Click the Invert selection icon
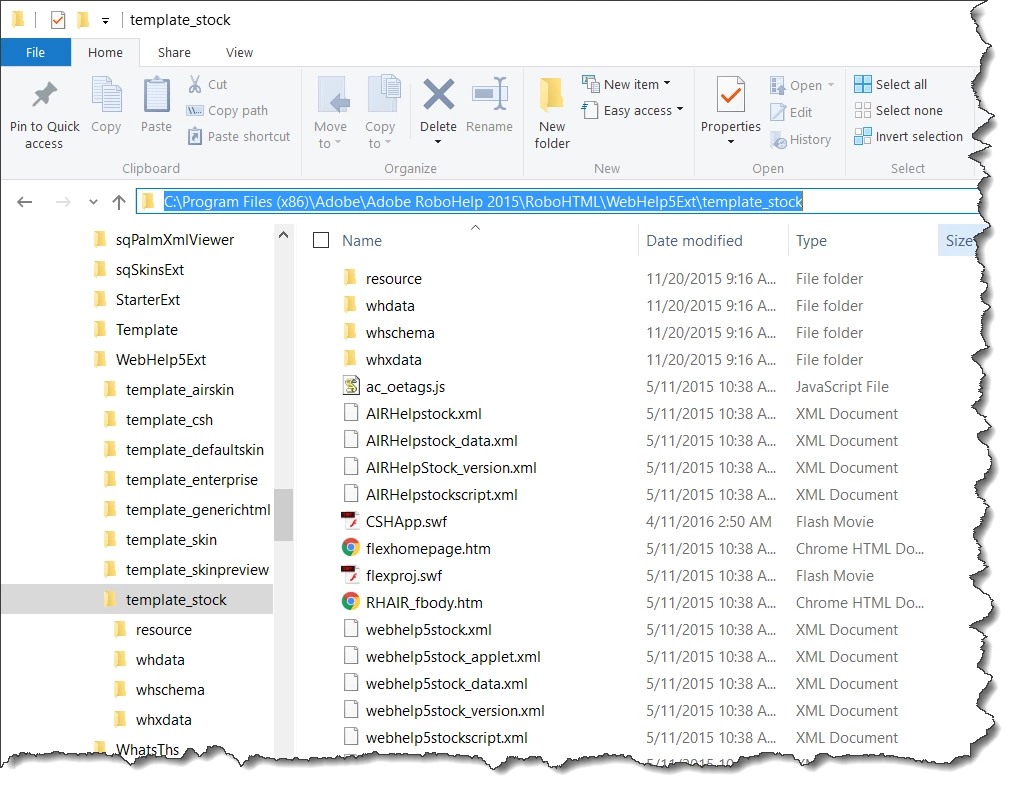This screenshot has width=1016, height=792. pos(862,136)
